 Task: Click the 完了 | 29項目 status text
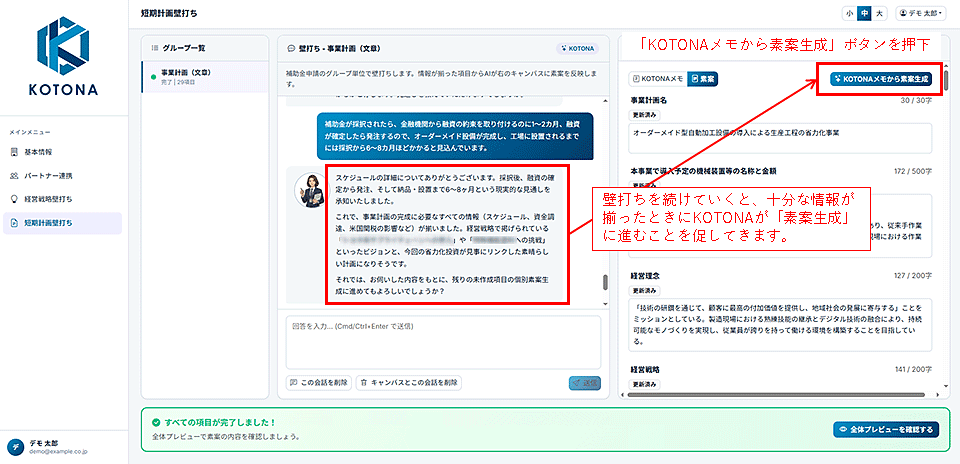177,81
